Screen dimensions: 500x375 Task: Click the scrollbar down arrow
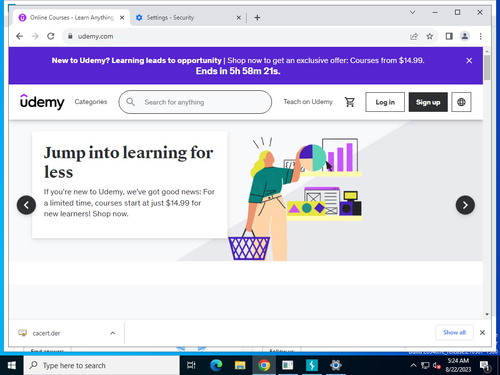(x=487, y=314)
